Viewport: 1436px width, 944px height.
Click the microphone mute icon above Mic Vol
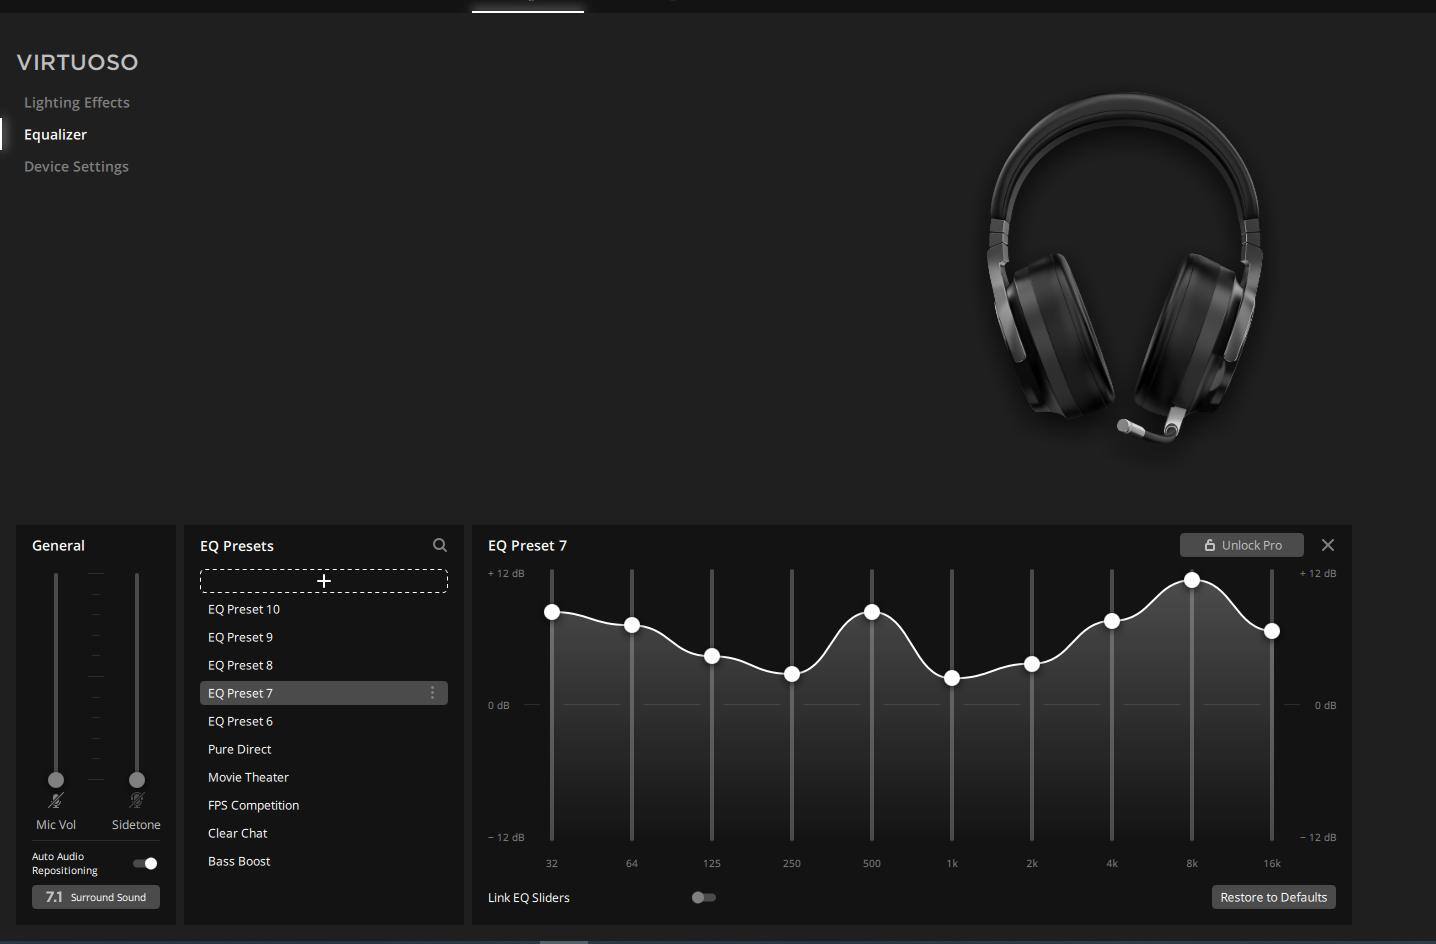click(56, 800)
